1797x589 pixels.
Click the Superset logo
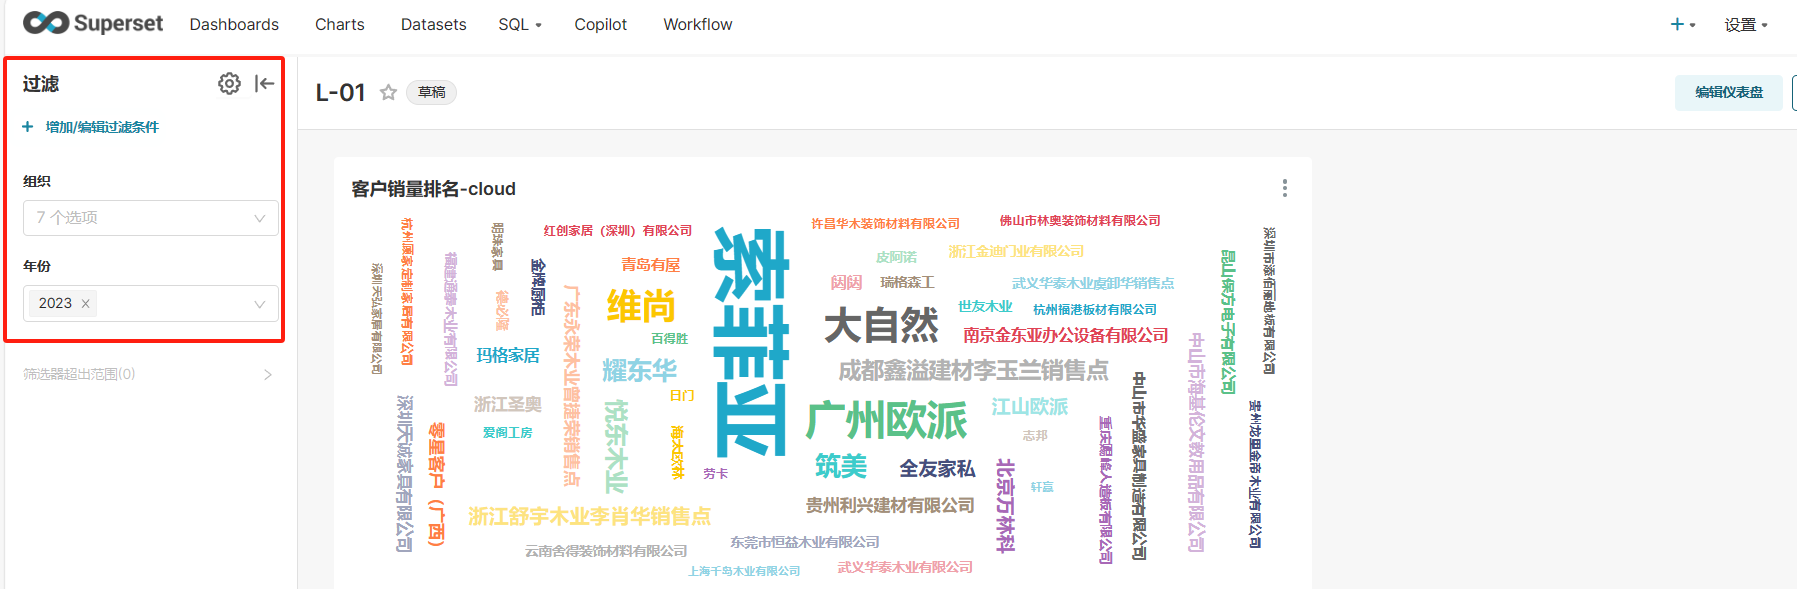click(x=92, y=23)
